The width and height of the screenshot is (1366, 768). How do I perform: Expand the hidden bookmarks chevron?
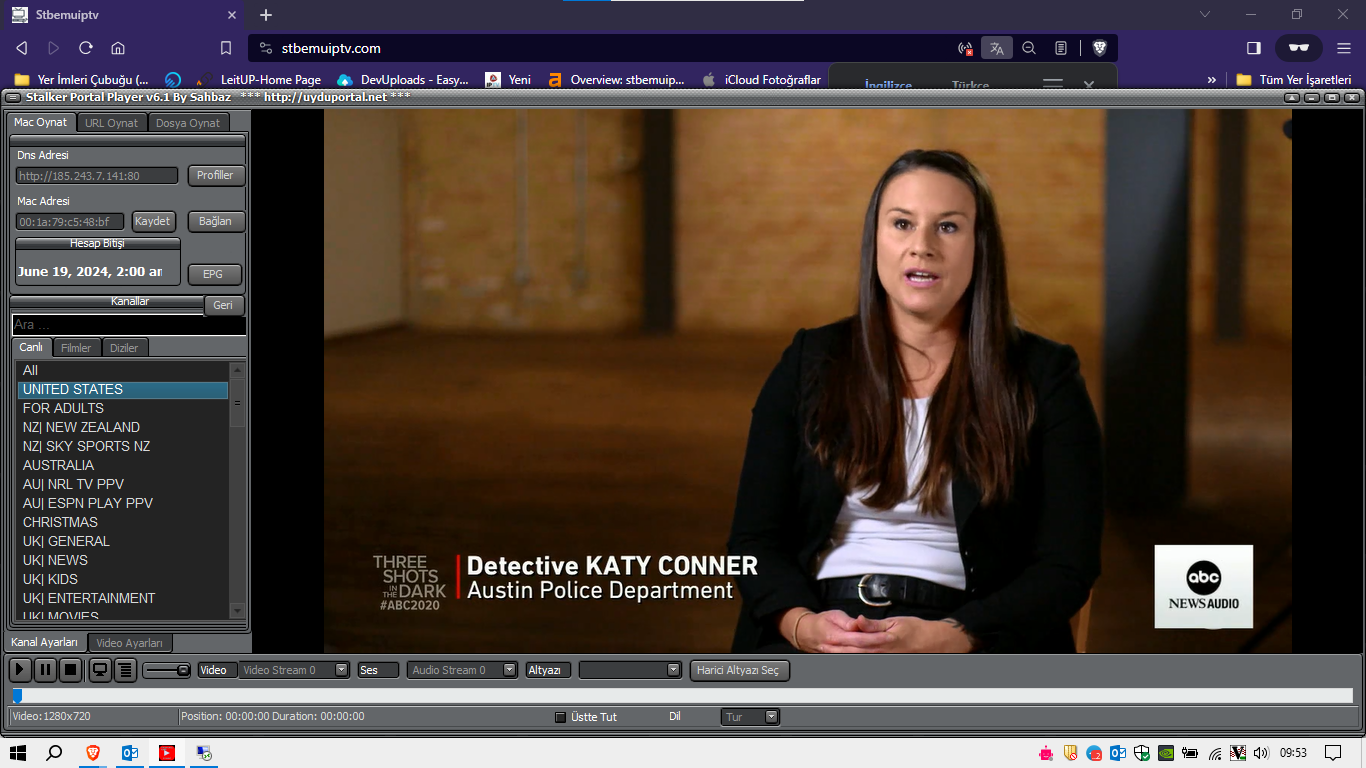pos(1212,80)
